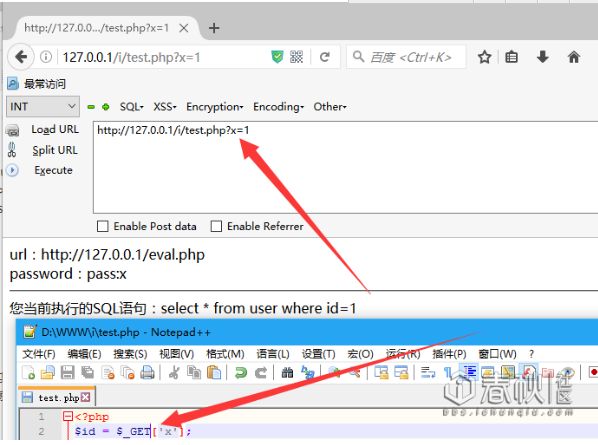598x445 pixels.
Task: Expand the Encoding dropdown menu
Action: [278, 107]
